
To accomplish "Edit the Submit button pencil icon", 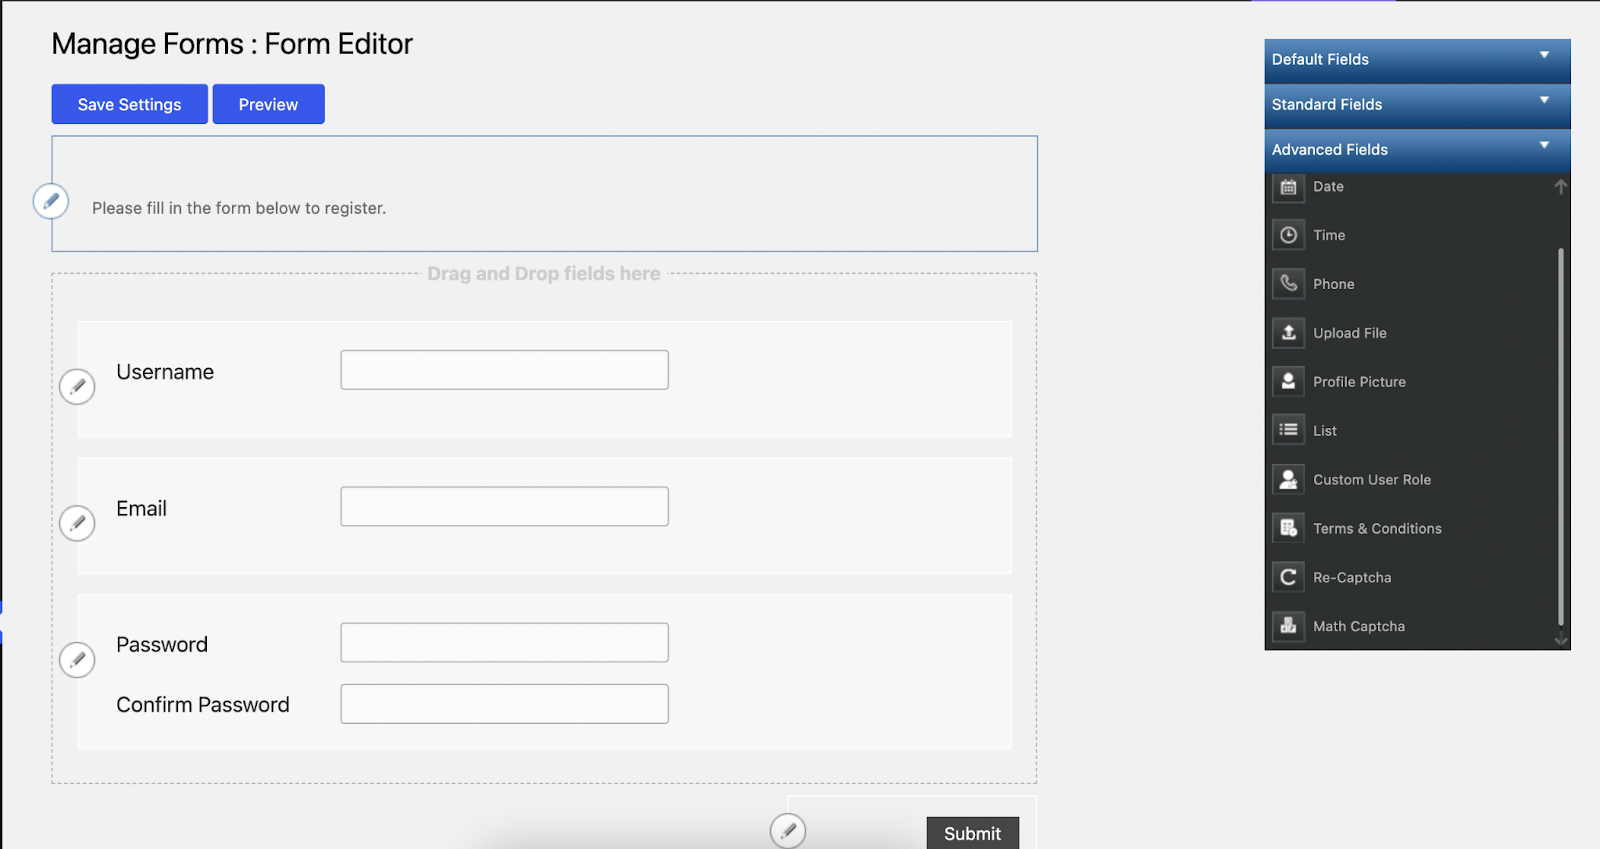I will point(788,830).
